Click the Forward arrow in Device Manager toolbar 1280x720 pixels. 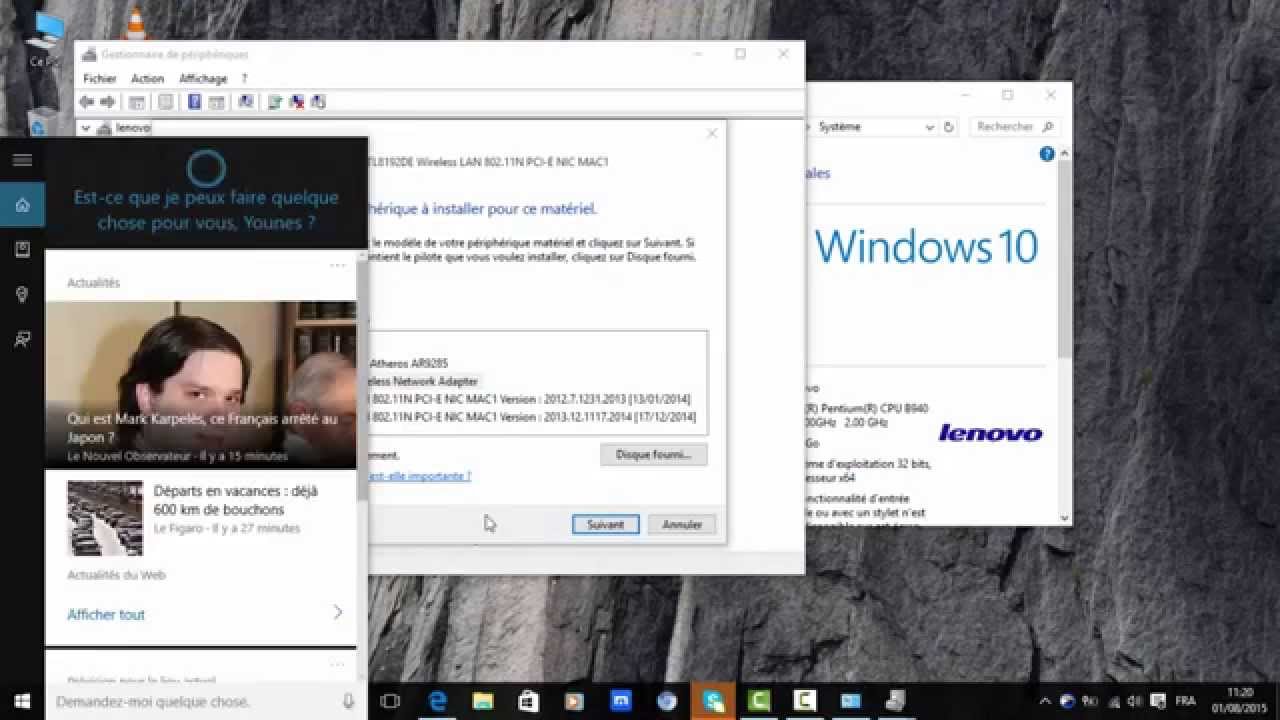point(108,102)
